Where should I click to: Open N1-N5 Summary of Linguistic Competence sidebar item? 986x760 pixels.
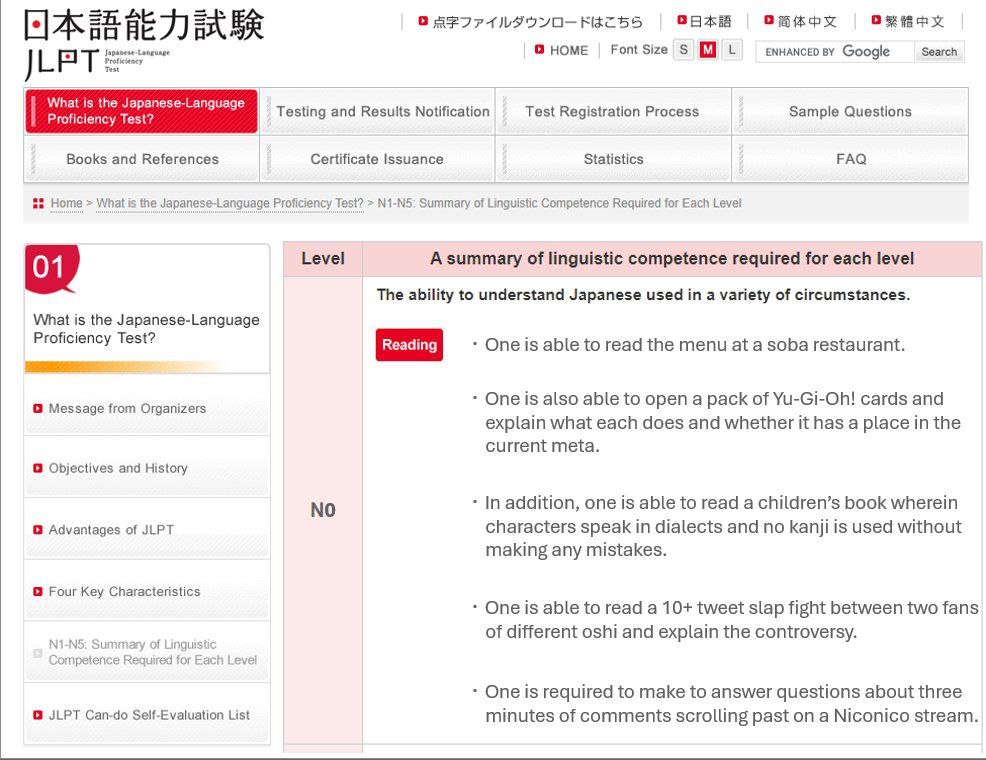pos(153,652)
